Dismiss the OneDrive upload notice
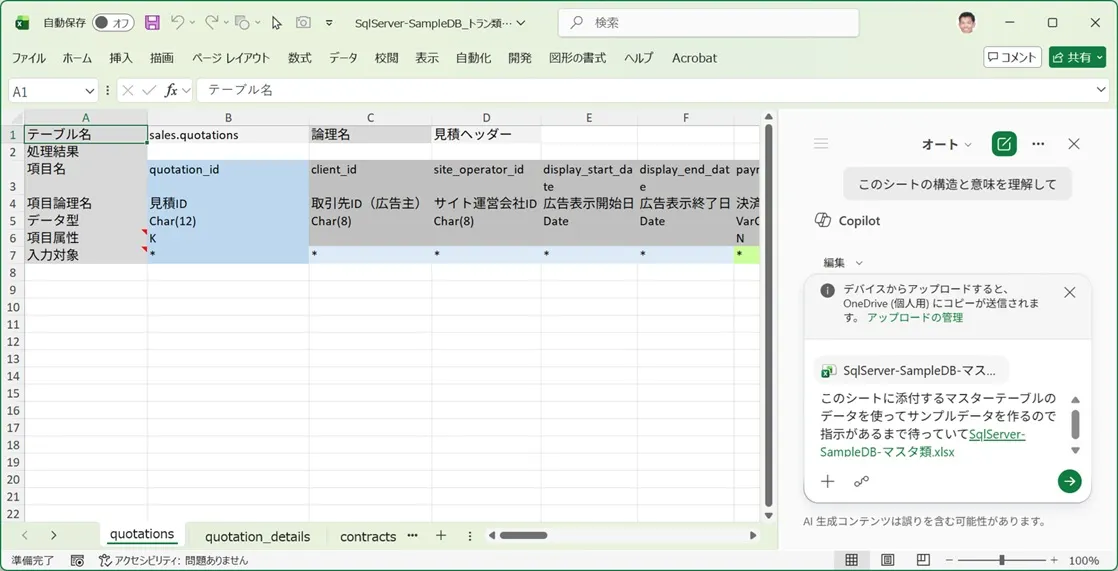1118x571 pixels. point(1070,292)
